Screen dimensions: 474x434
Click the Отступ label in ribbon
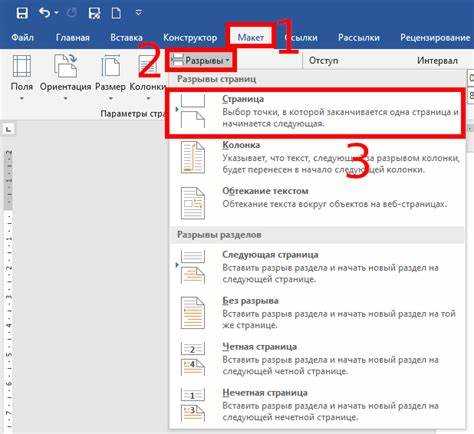[323, 60]
